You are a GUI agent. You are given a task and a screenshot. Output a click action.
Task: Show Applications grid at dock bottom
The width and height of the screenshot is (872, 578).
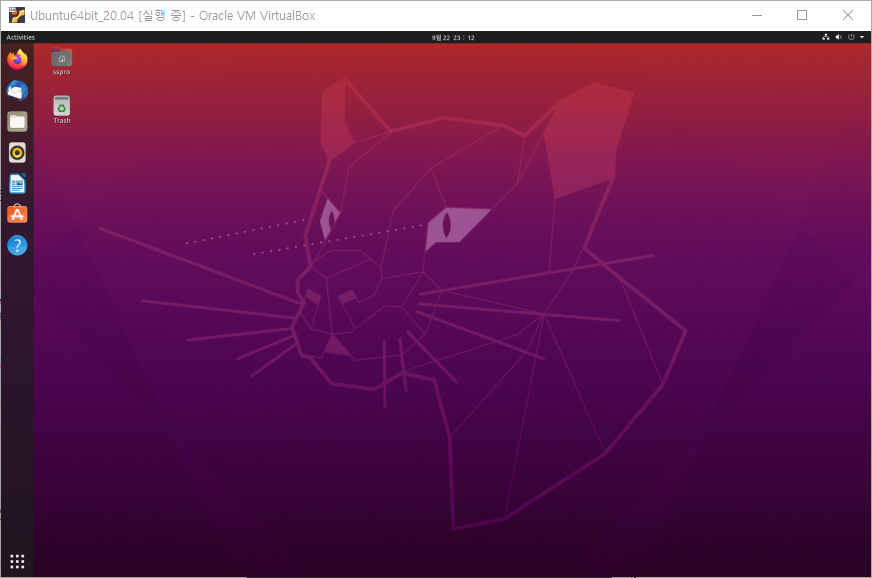[17, 561]
